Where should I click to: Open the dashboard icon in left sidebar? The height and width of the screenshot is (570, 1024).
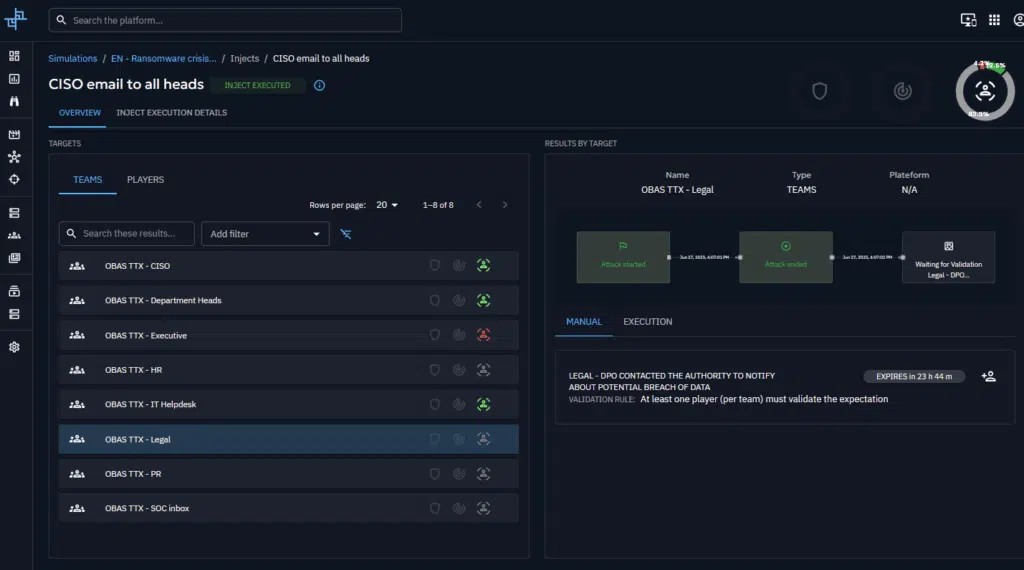14,56
